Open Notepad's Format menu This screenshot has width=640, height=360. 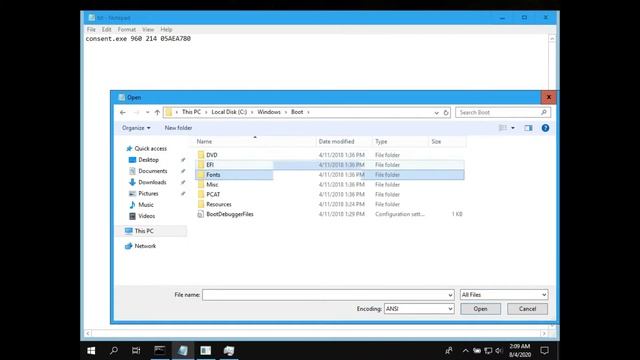tap(127, 29)
